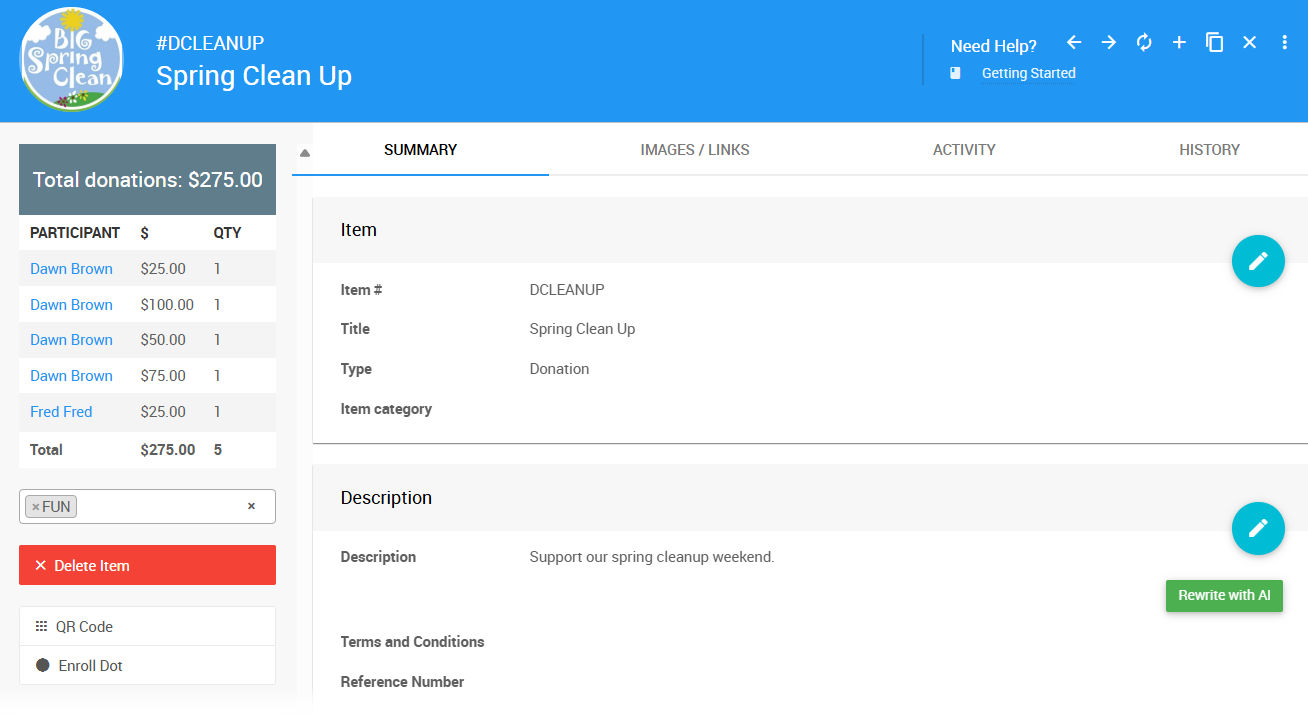The height and width of the screenshot is (717, 1308).
Task: Close the item panel with X icon
Action: pos(1249,42)
